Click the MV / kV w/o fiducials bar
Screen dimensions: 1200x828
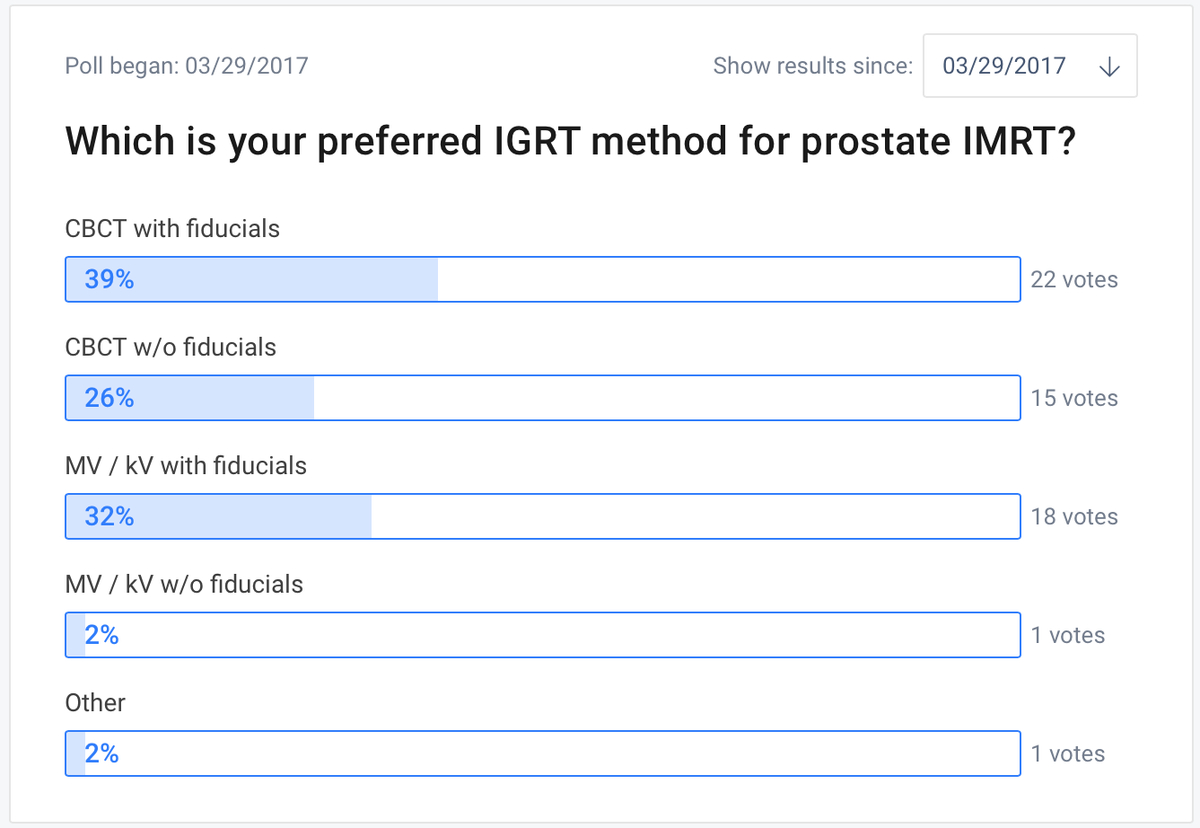543,635
